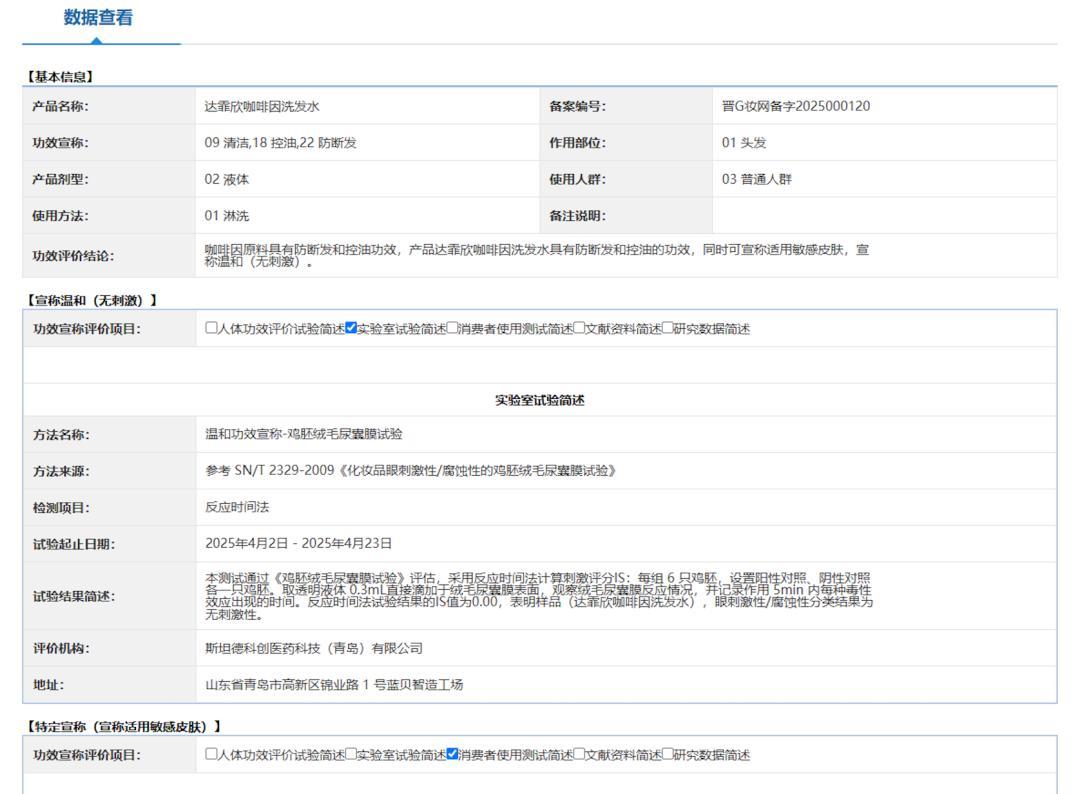Tick 消费者使用测试简述 in 宣称温和 section
The width and height of the screenshot is (1080, 794).
coord(452,328)
